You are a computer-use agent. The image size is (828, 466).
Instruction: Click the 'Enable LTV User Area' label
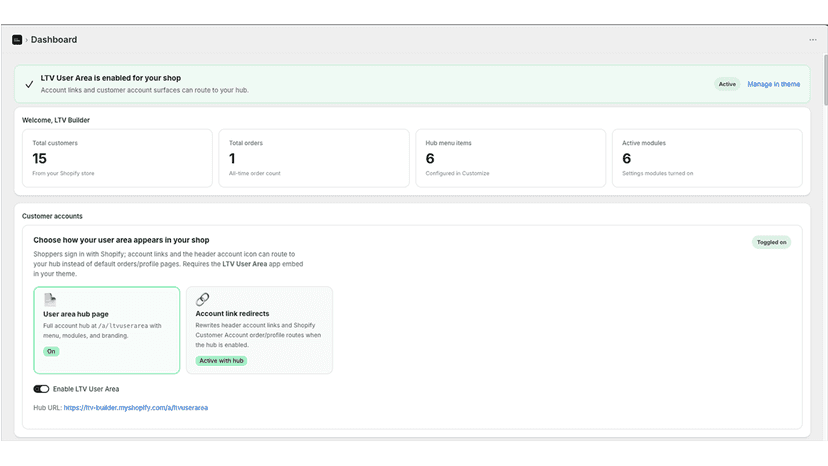[86, 389]
